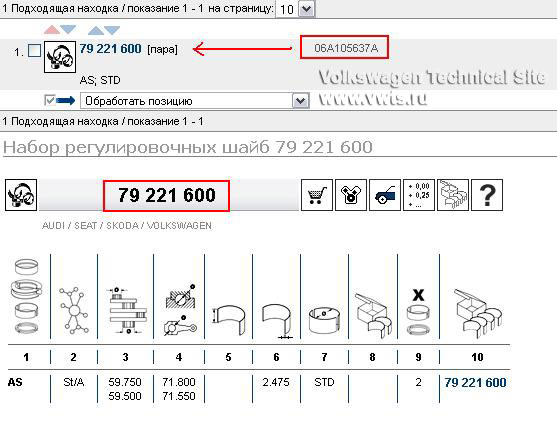Screen dimensions: 557x434
Task: Click the large boxed 79 221 600 number
Action: (x=167, y=196)
